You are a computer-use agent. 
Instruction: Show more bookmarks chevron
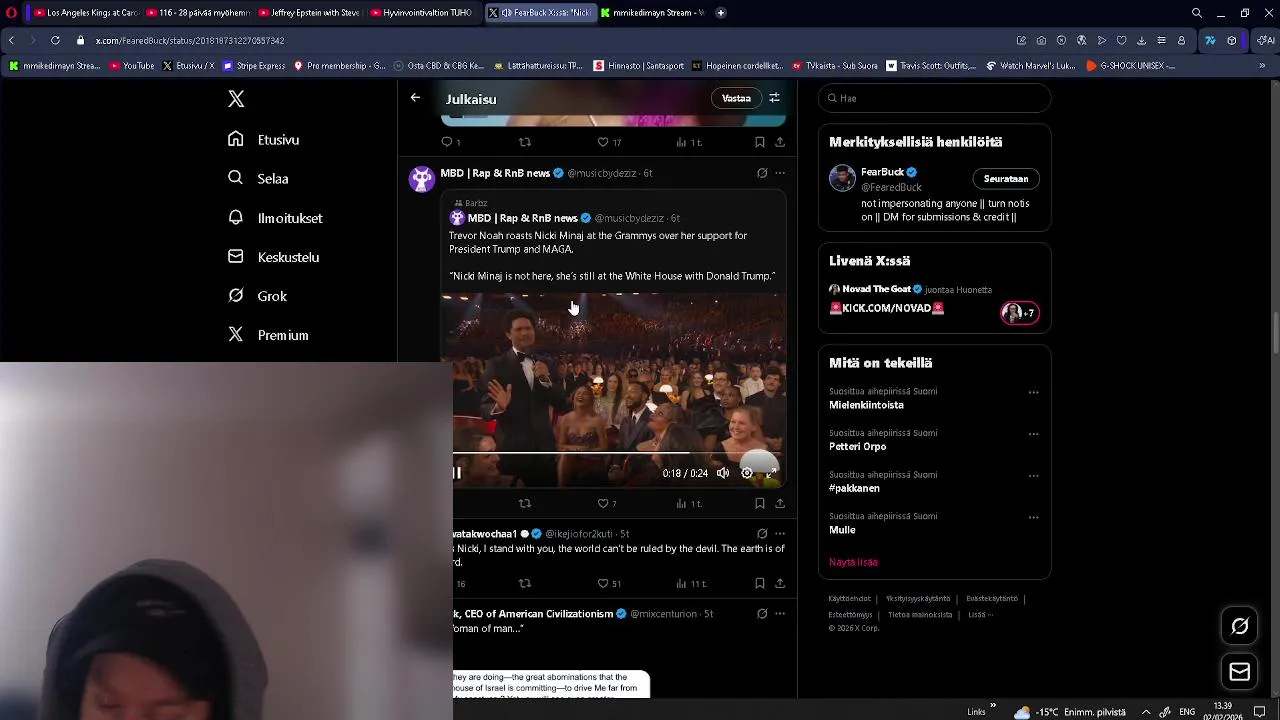click(x=1262, y=66)
